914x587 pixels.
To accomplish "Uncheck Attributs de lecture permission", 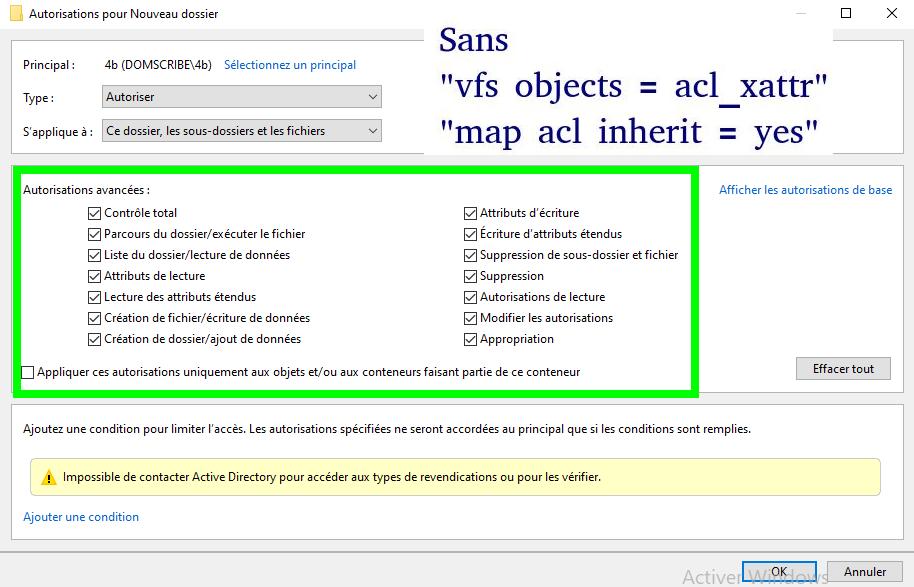I will click(x=95, y=276).
